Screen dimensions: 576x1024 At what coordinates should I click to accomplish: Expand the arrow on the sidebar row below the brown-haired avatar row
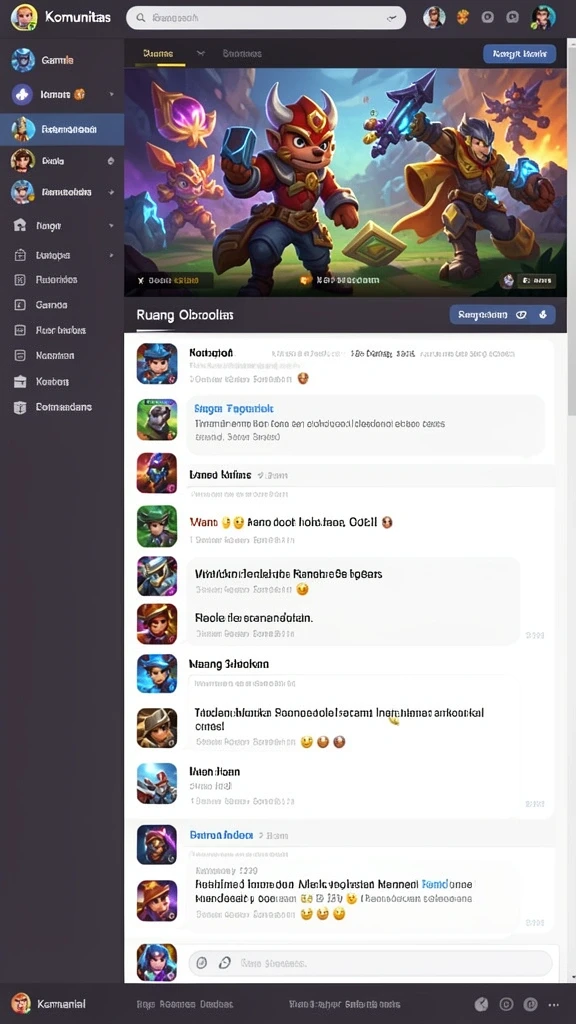(111, 193)
